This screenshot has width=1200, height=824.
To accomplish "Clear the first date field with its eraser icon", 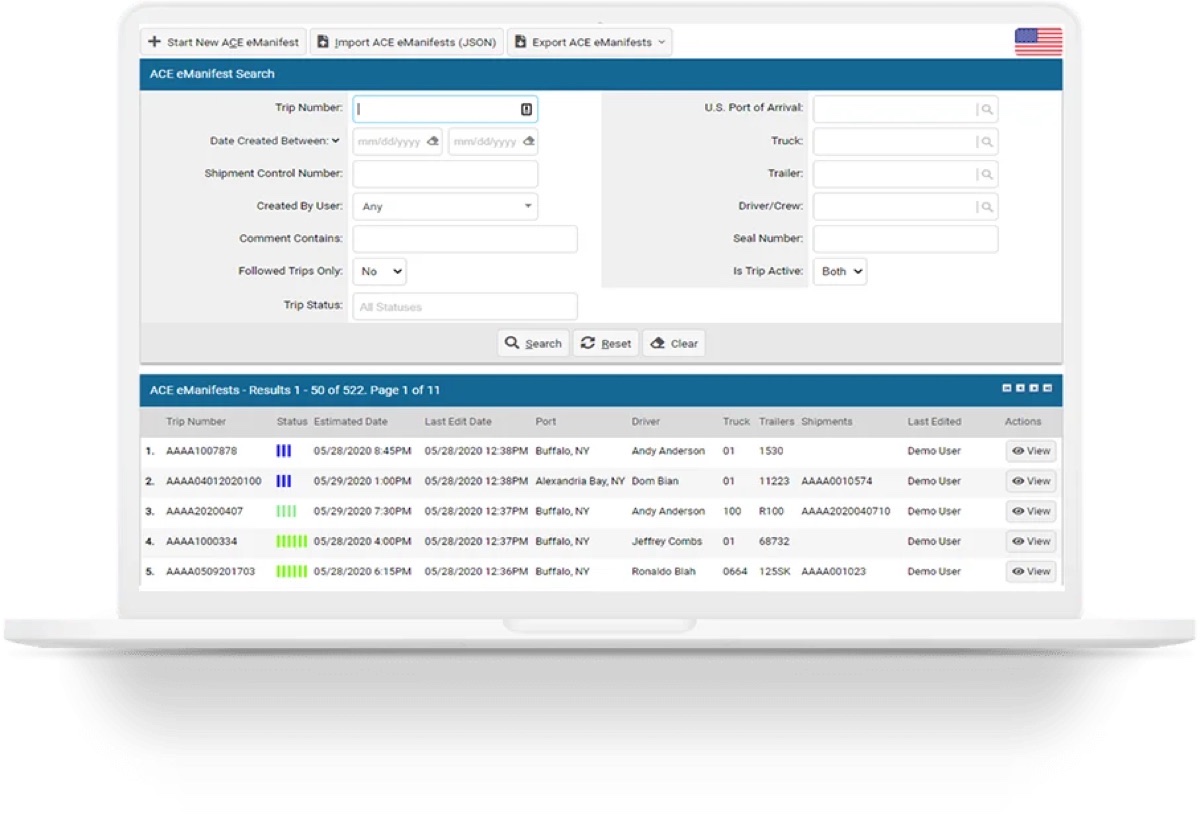I will [x=432, y=142].
